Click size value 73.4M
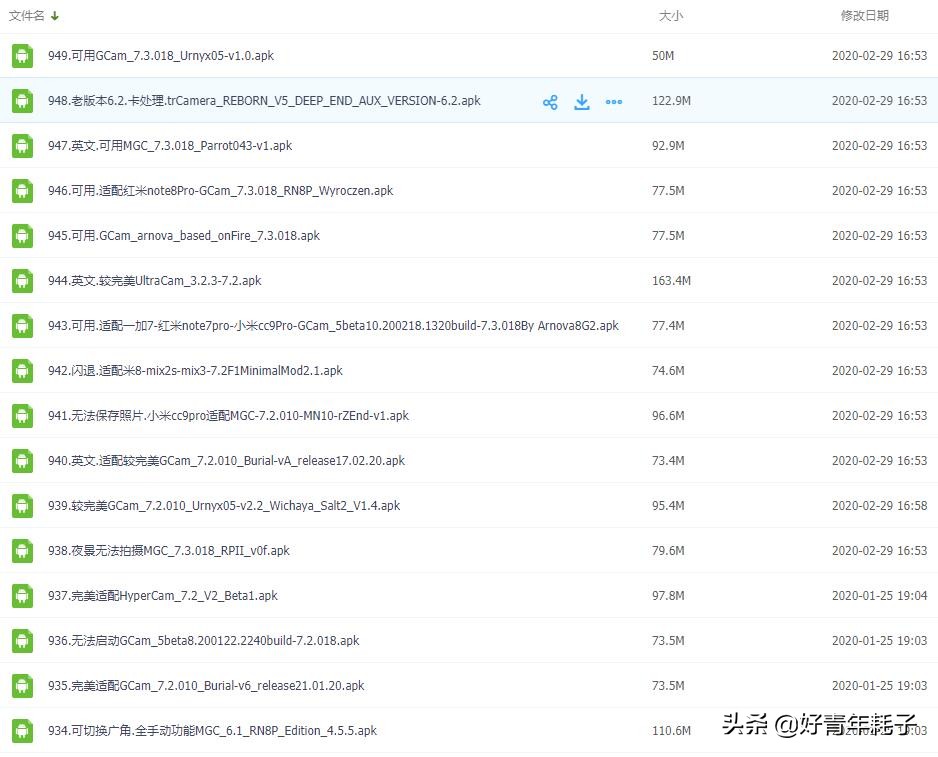 pyautogui.click(x=668, y=461)
